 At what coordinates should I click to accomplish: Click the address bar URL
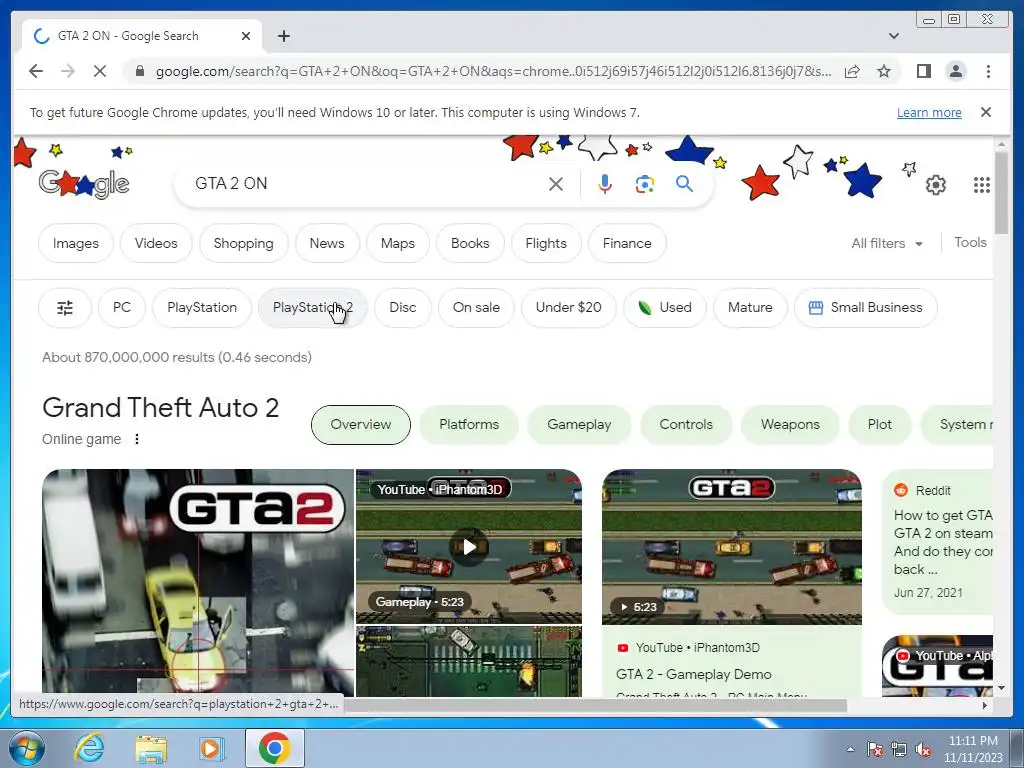[x=493, y=71]
